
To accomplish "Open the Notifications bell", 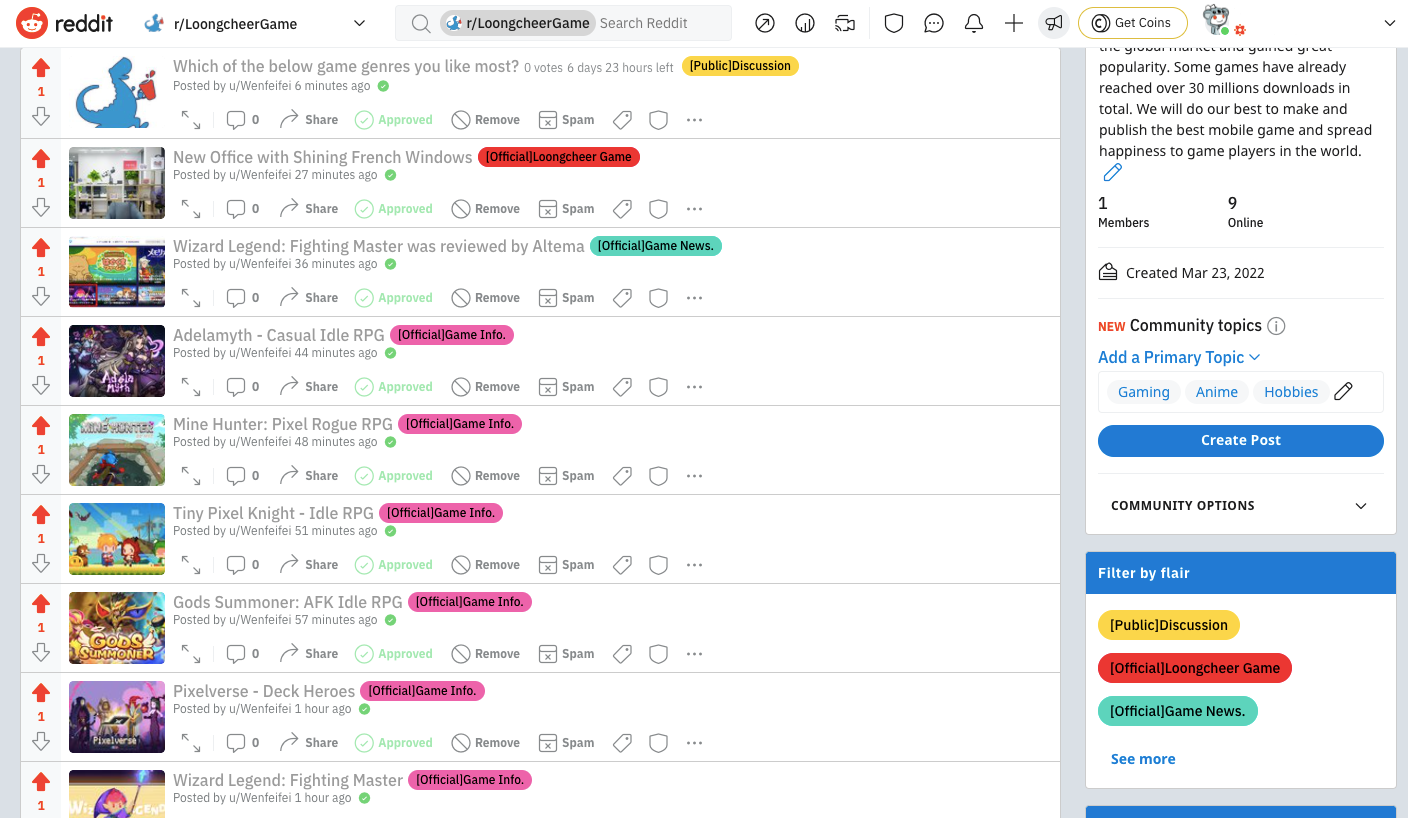I will pos(974,23).
